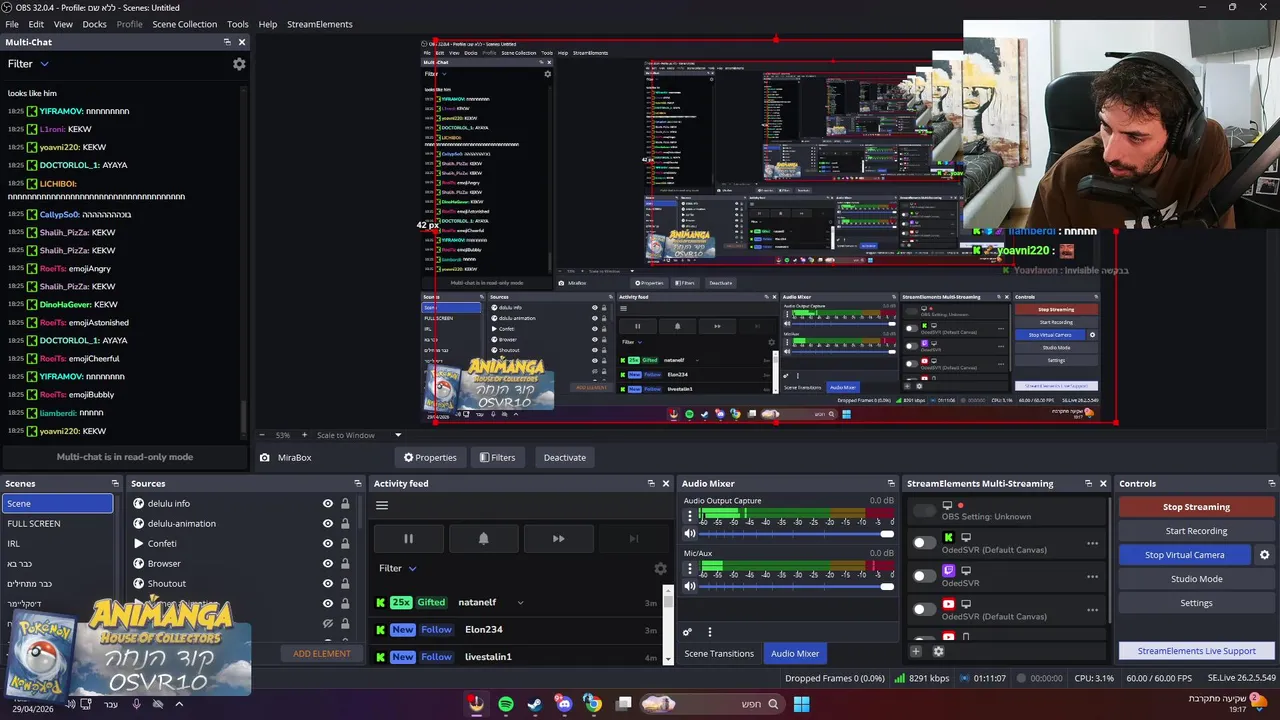Screen dimensions: 1280x720
Task: Enable the YouTube OdedSVR Default Canvas toggle
Action: pyautogui.click(x=924, y=609)
